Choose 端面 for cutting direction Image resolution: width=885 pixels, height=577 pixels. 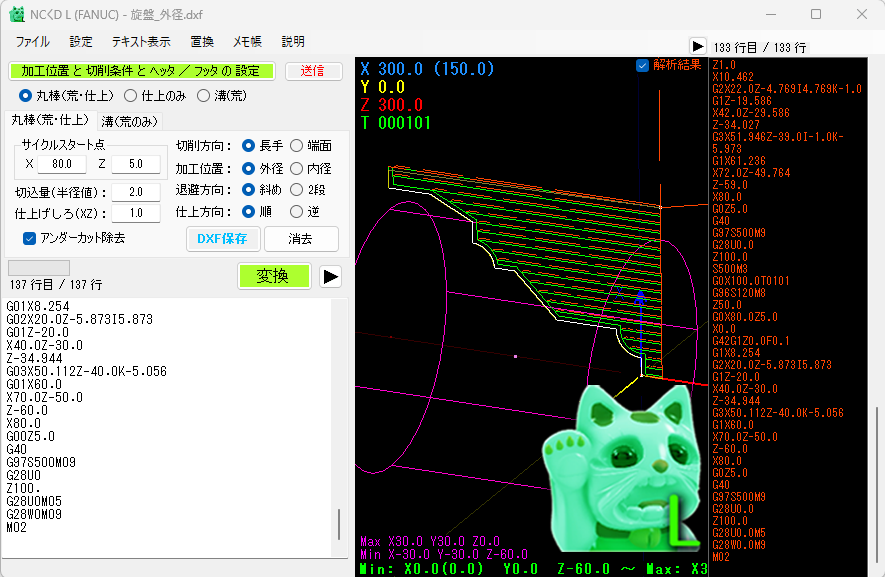tap(297, 145)
